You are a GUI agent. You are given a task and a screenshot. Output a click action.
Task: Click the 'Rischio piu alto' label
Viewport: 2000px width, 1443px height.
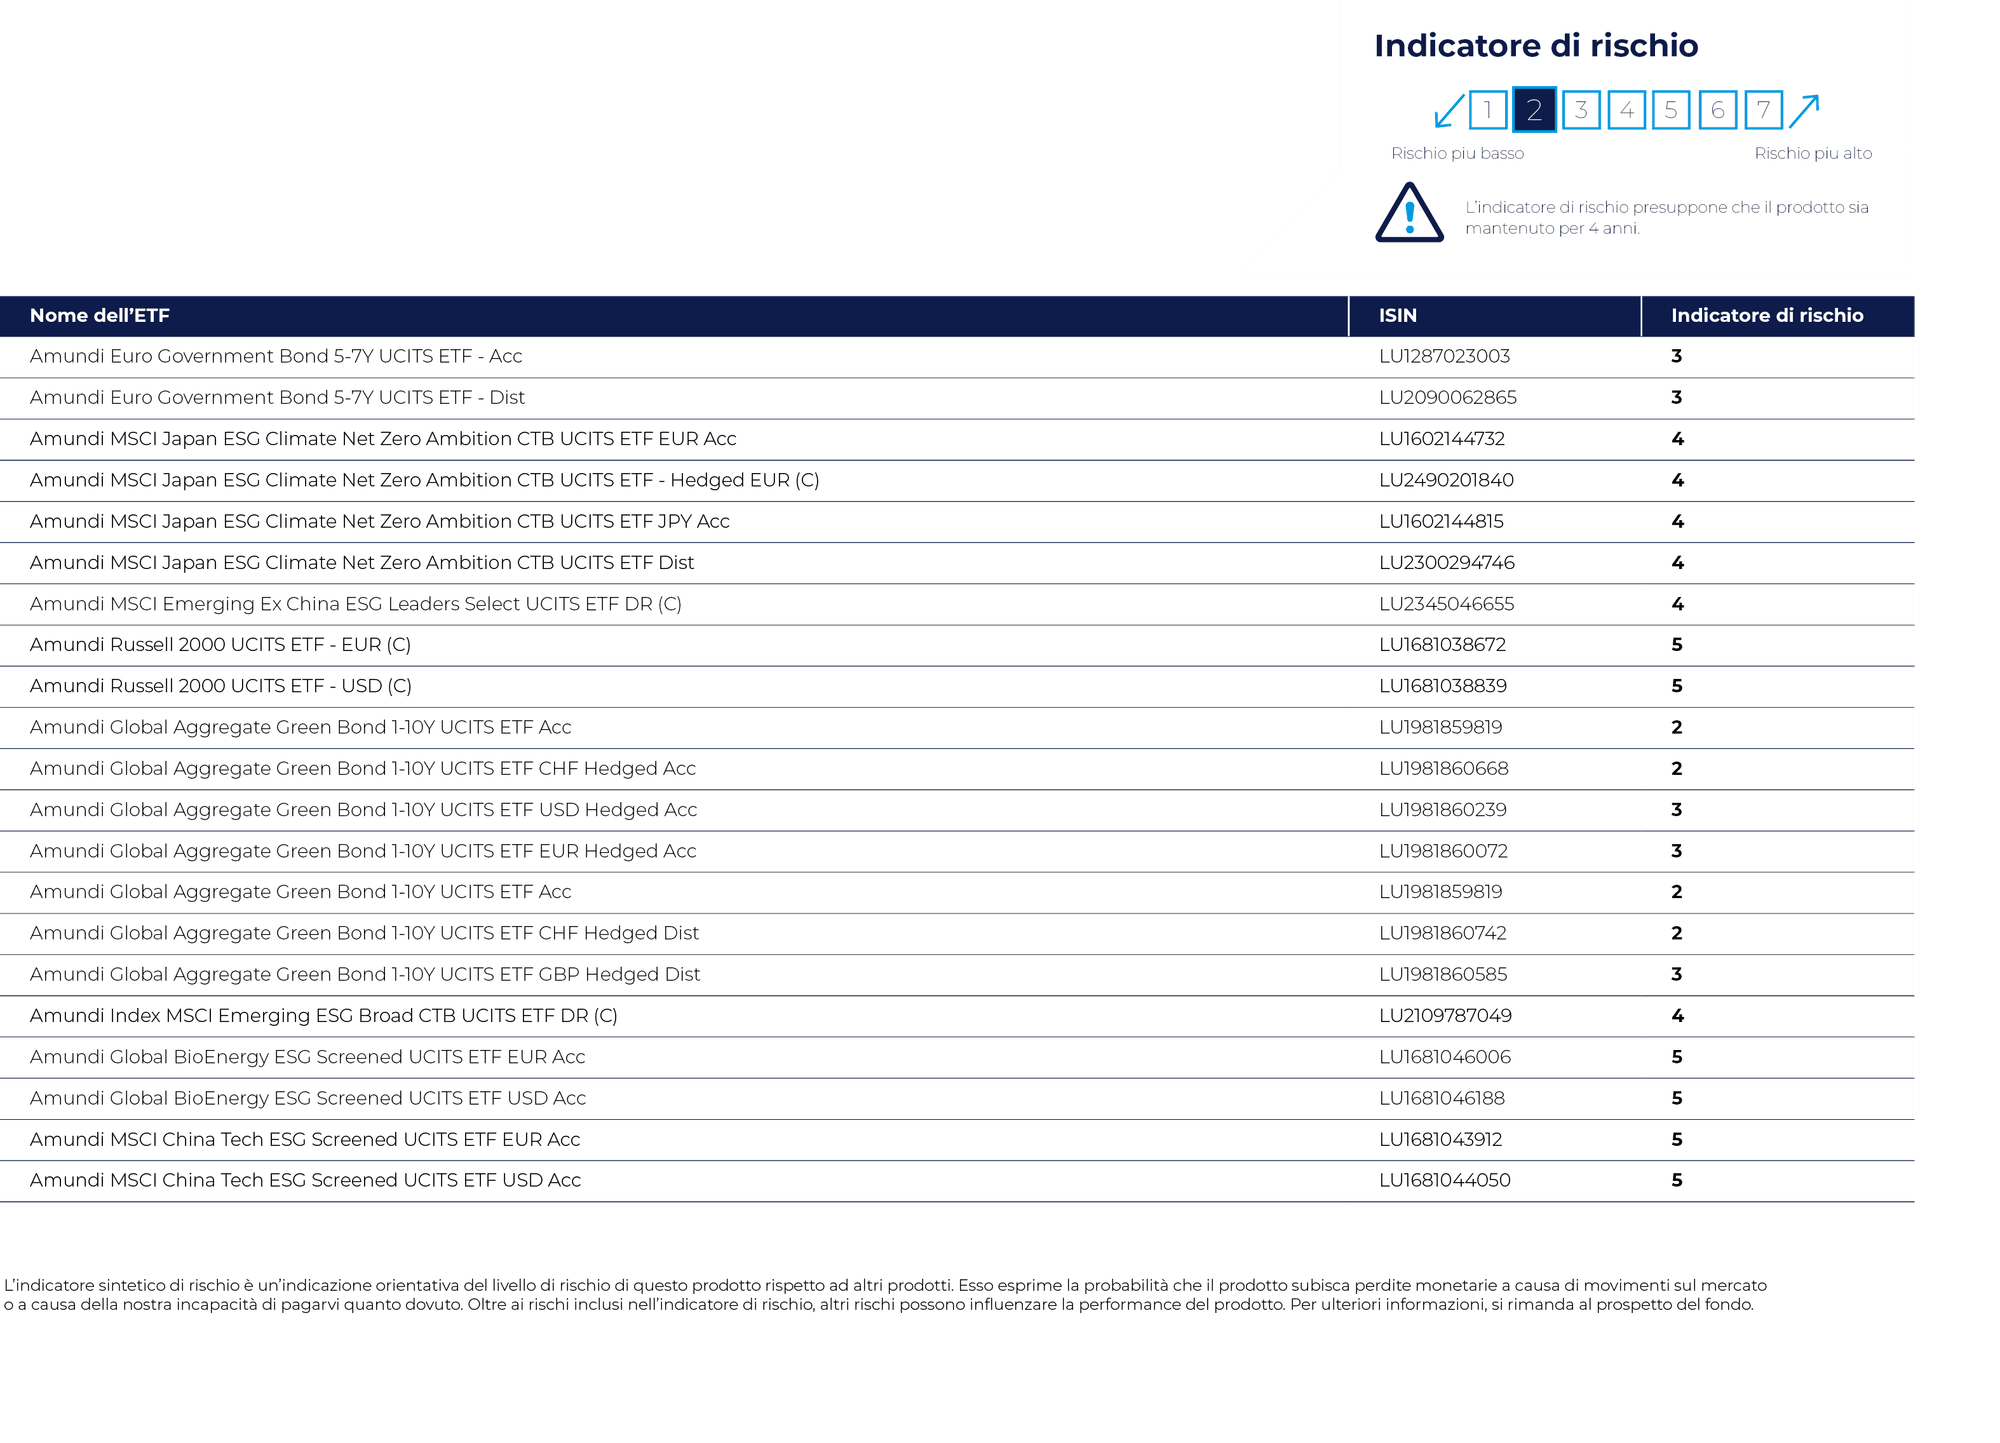(1813, 153)
